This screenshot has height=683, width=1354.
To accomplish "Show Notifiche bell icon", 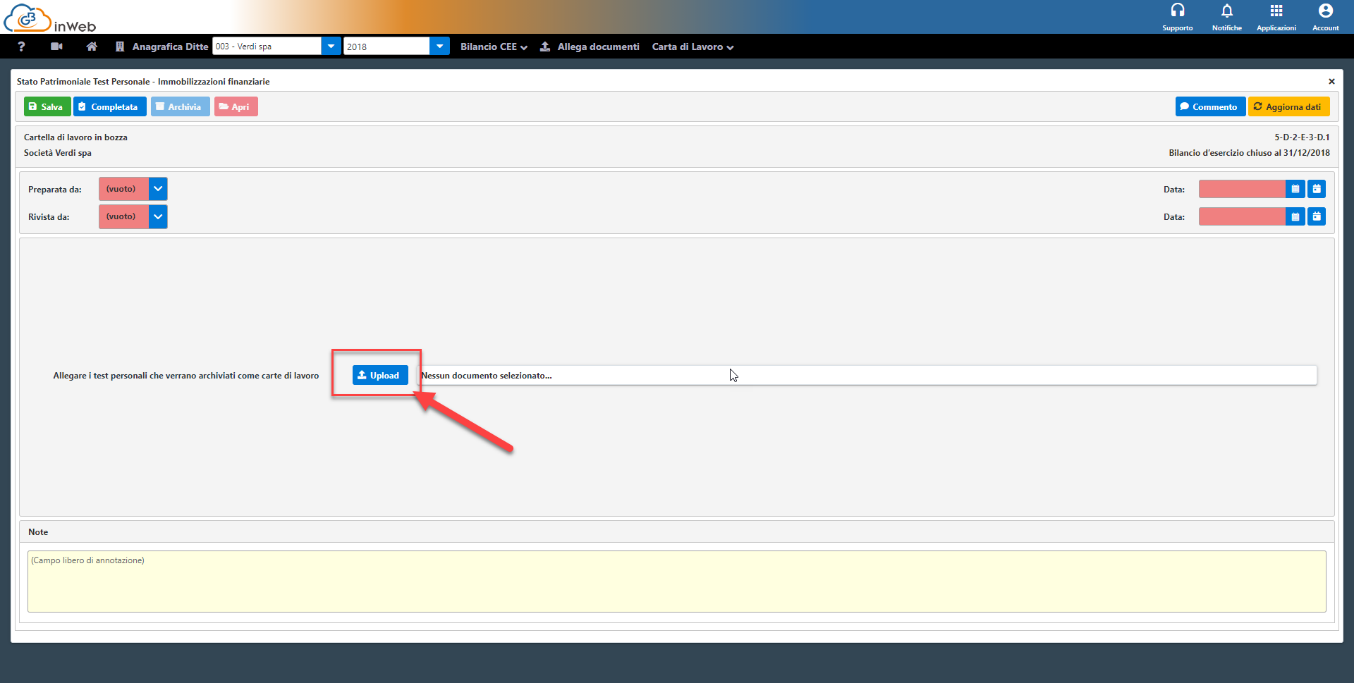I will (1227, 10).
